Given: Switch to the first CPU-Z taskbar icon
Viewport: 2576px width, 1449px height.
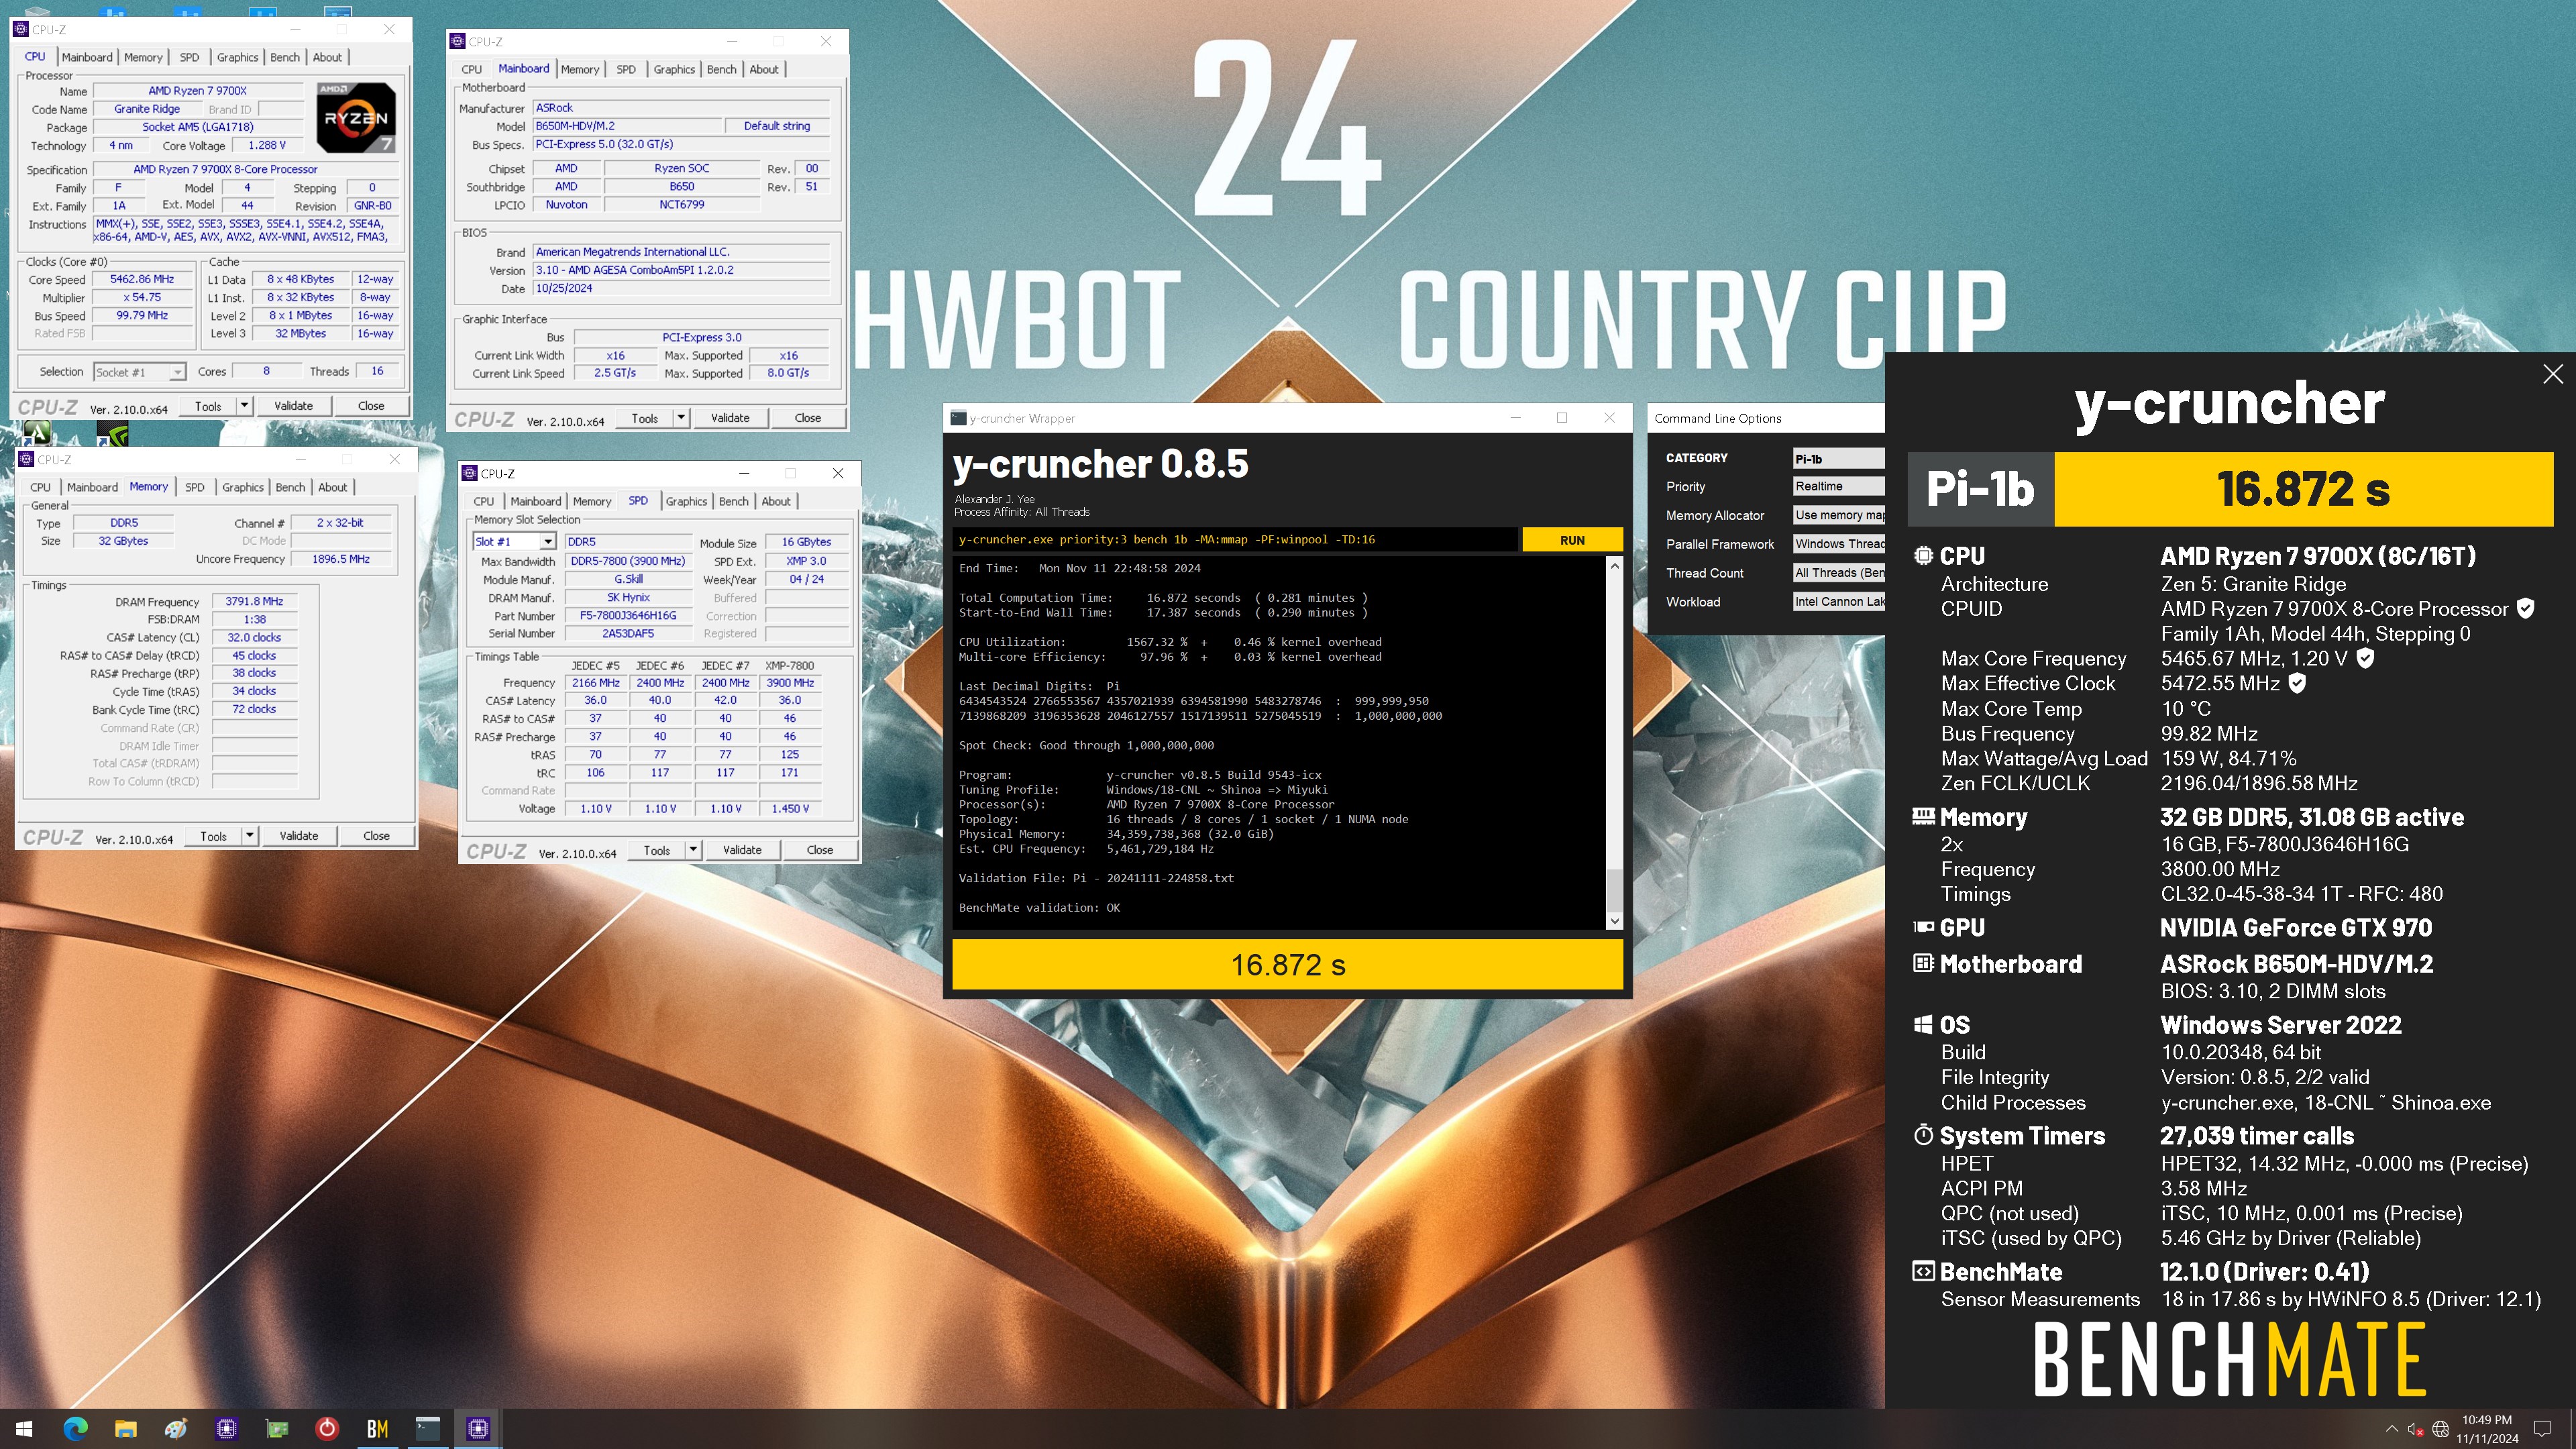Looking at the screenshot, I should tap(227, 1429).
